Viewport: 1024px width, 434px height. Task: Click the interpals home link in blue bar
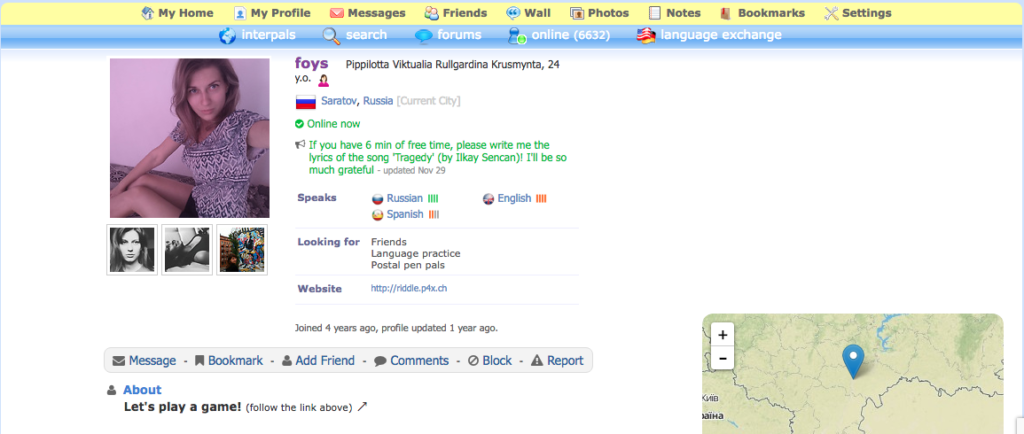click(x=268, y=35)
